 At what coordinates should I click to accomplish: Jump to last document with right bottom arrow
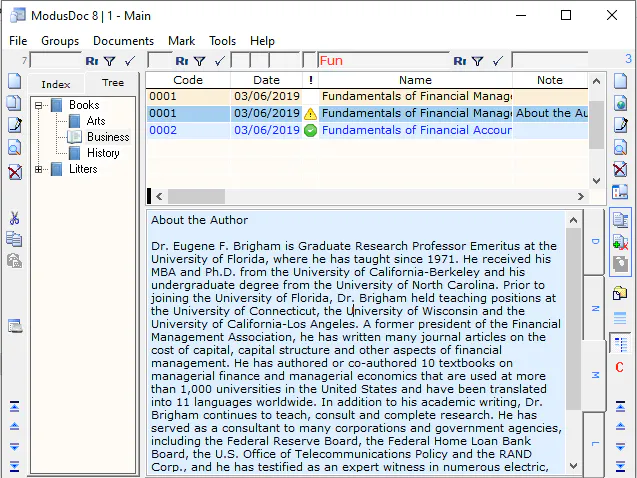(x=620, y=466)
